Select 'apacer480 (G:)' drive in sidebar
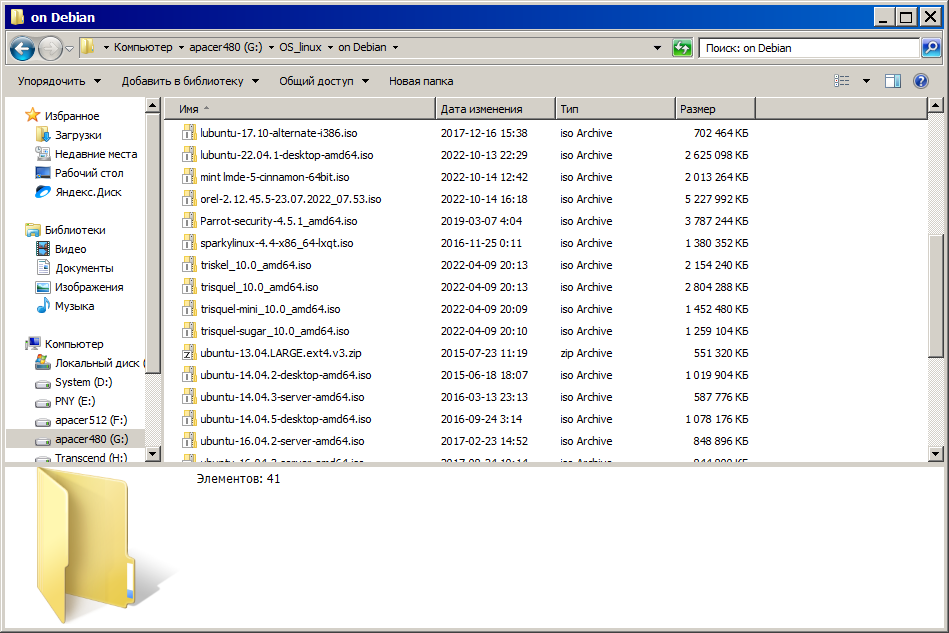Screen dimensions: 949x633 91,439
